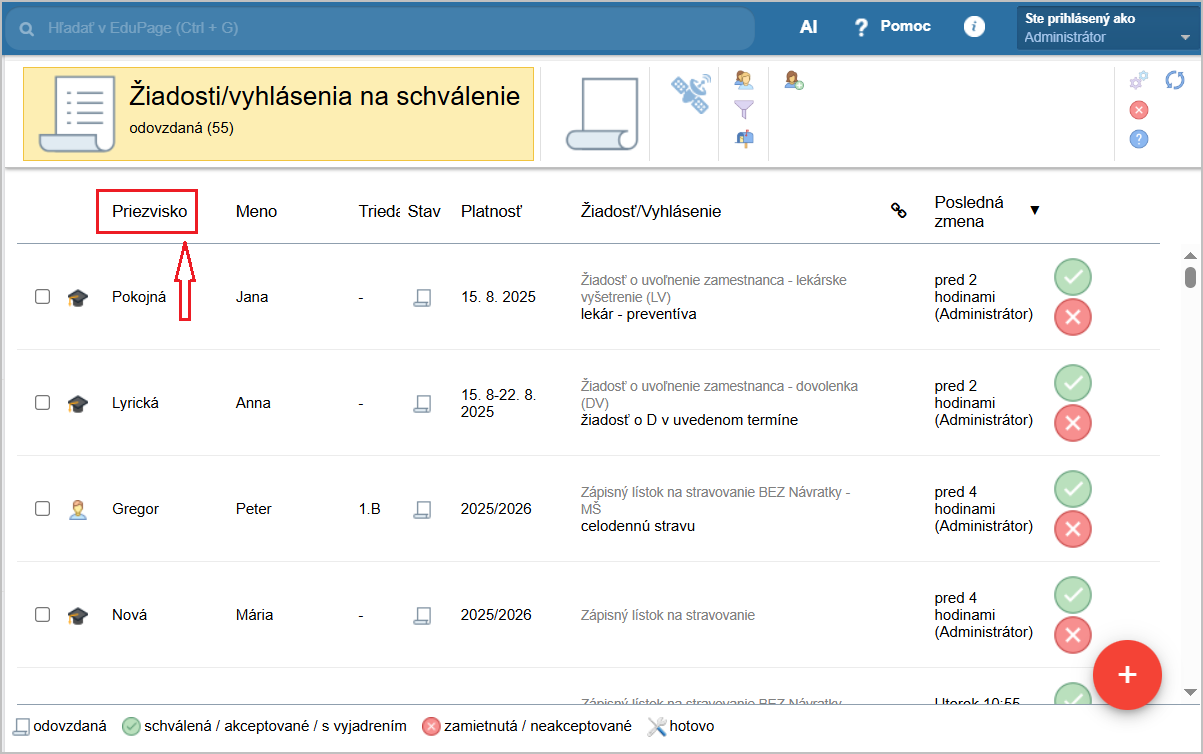Approve Jana Pokojná's request with the green checkmark

1073,277
